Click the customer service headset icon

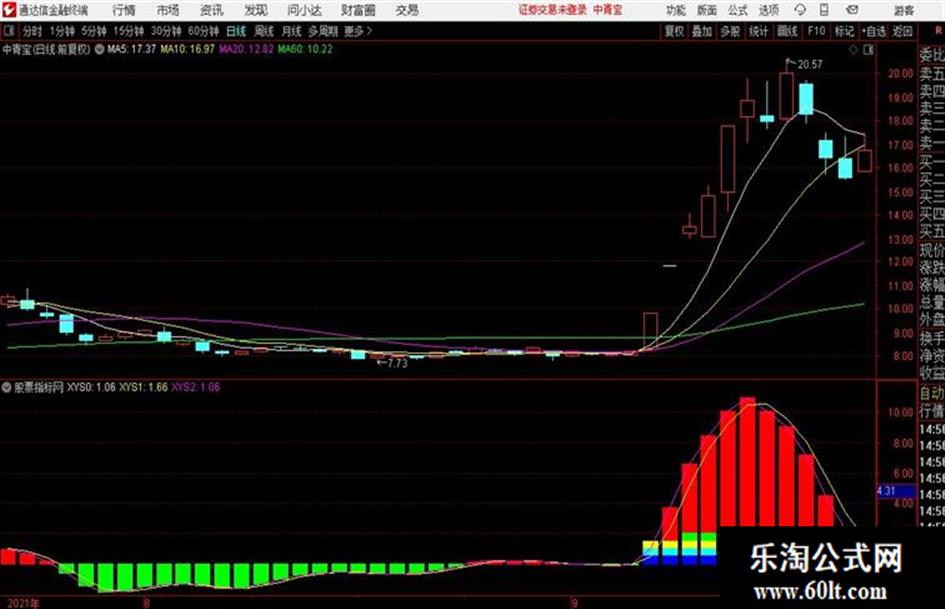point(800,10)
